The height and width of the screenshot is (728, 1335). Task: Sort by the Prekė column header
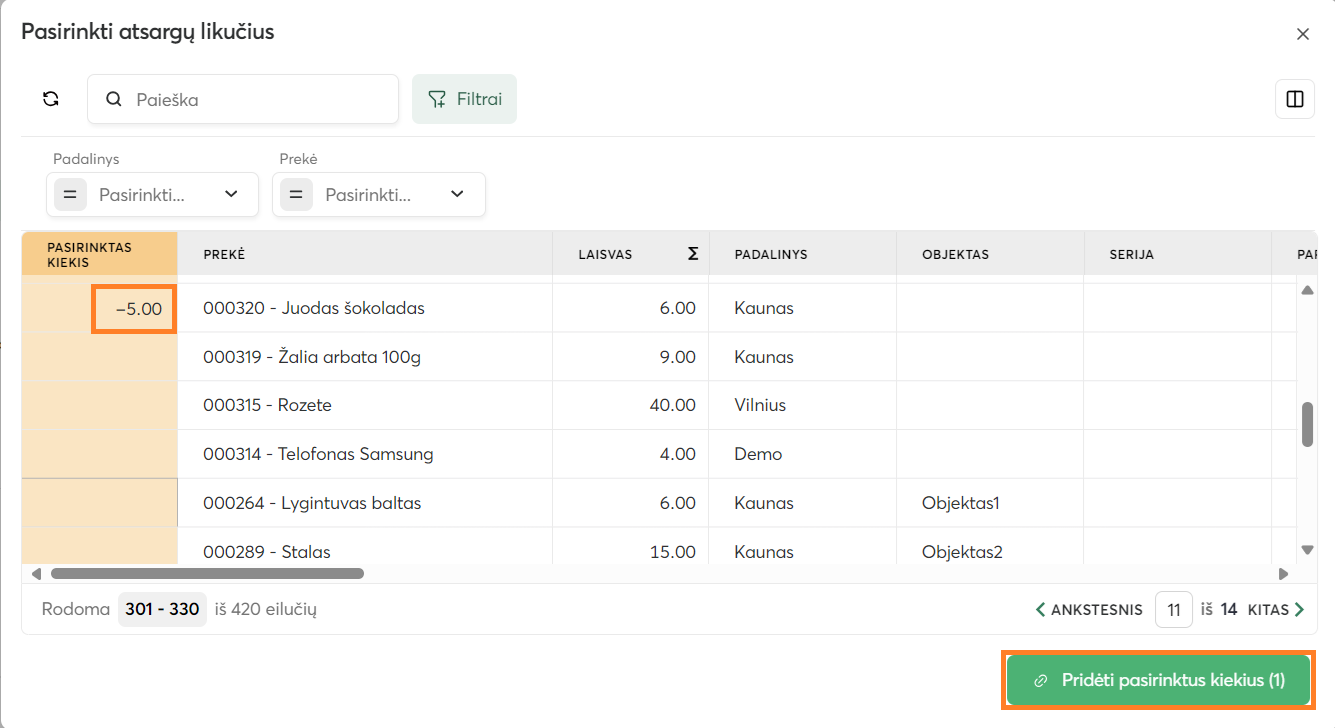(x=224, y=254)
